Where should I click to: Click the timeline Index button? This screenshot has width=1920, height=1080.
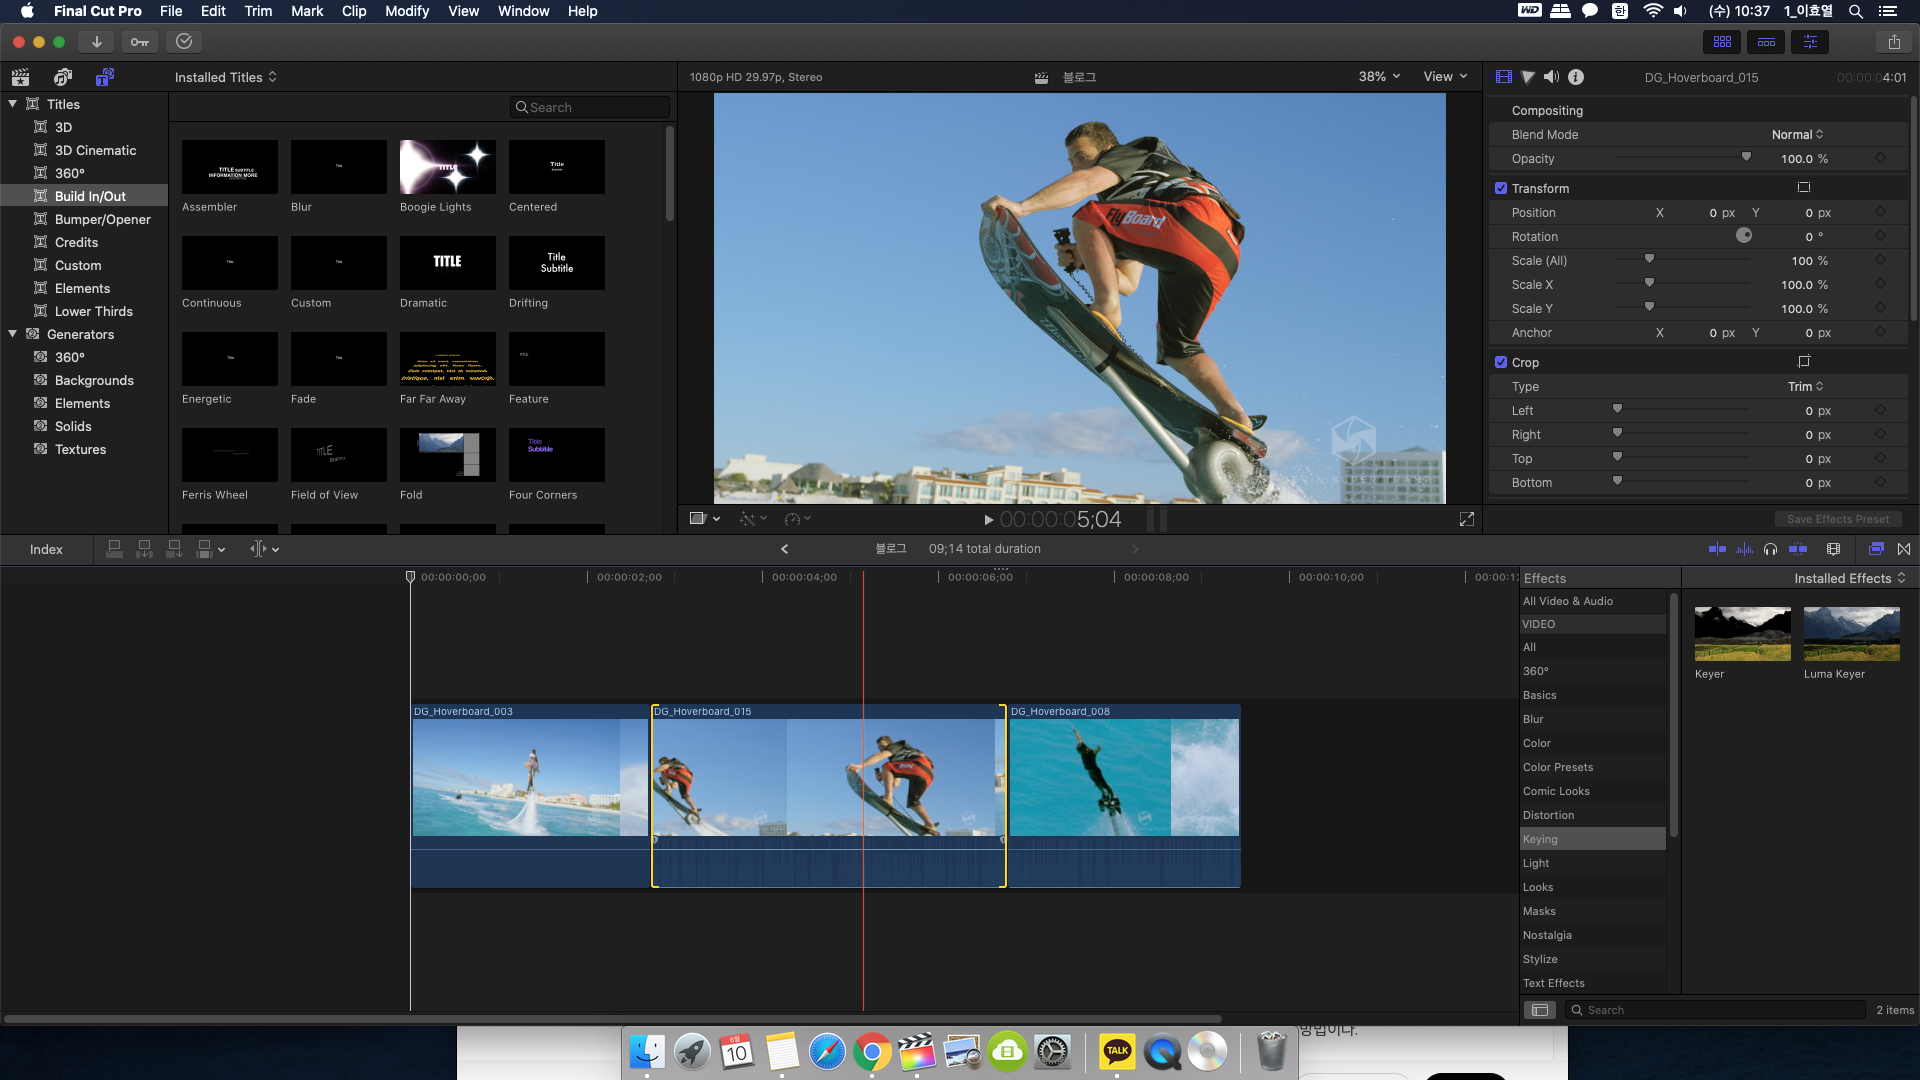[46, 549]
